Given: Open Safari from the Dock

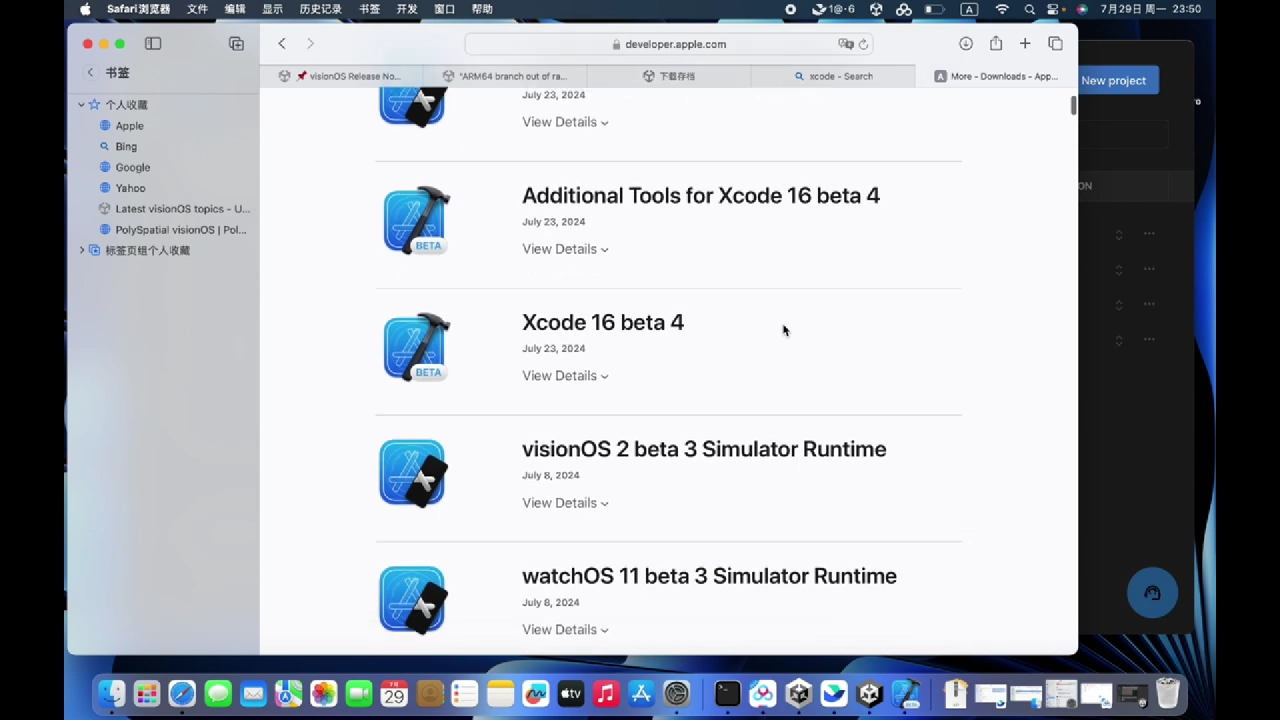Looking at the screenshot, I should pyautogui.click(x=182, y=693).
